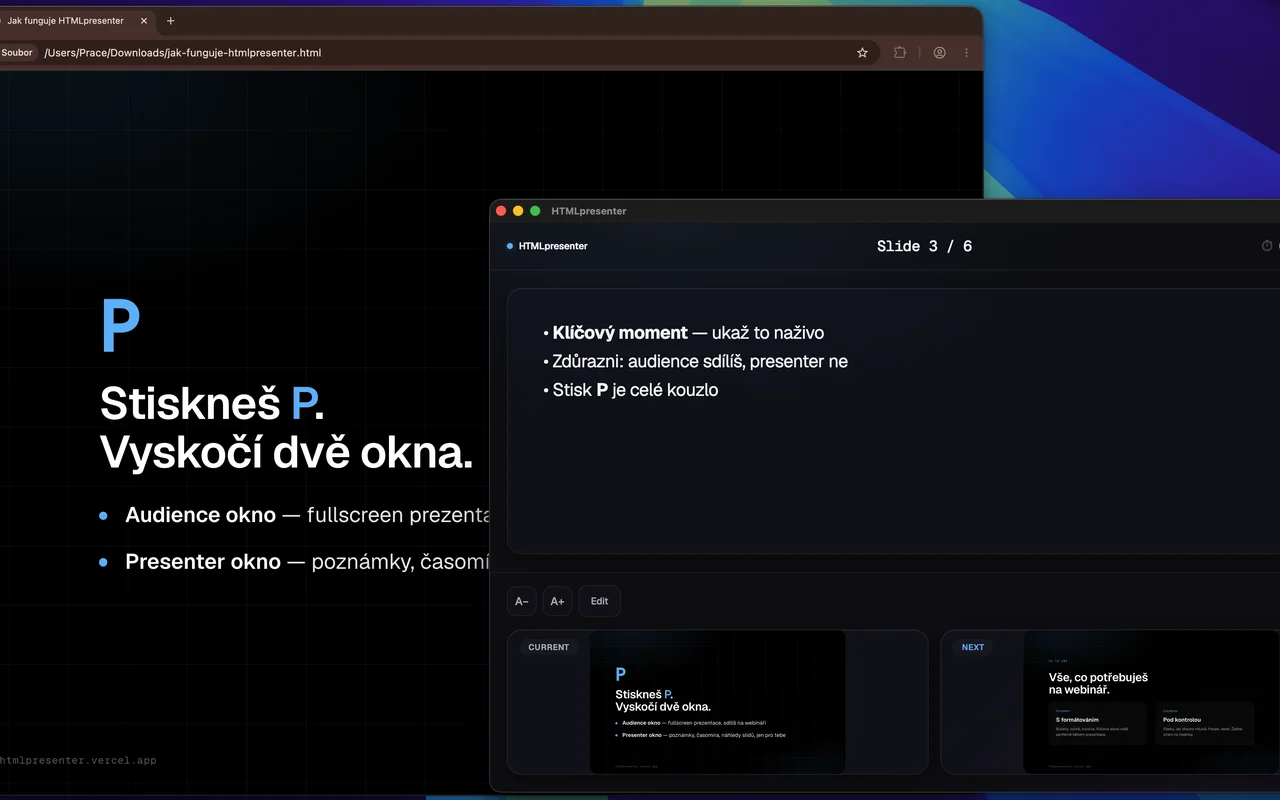This screenshot has width=1280, height=800.
Task: Click the large blue P letter on slide
Action: tap(120, 325)
